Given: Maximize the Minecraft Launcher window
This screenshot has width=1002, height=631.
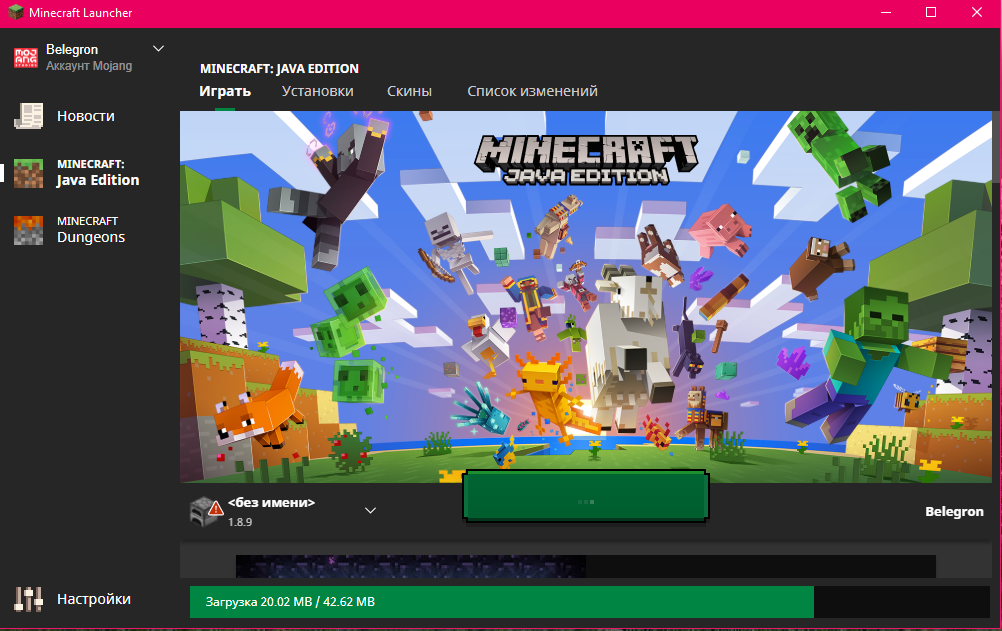Looking at the screenshot, I should coord(931,12).
